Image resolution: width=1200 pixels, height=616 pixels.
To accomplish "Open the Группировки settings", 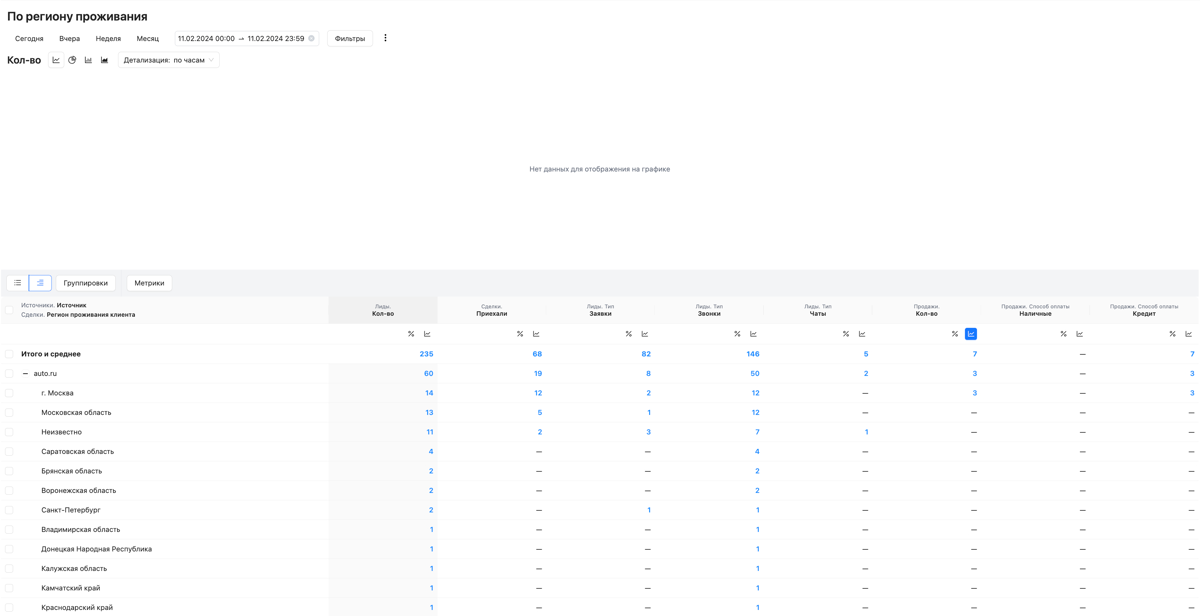I will tap(86, 283).
